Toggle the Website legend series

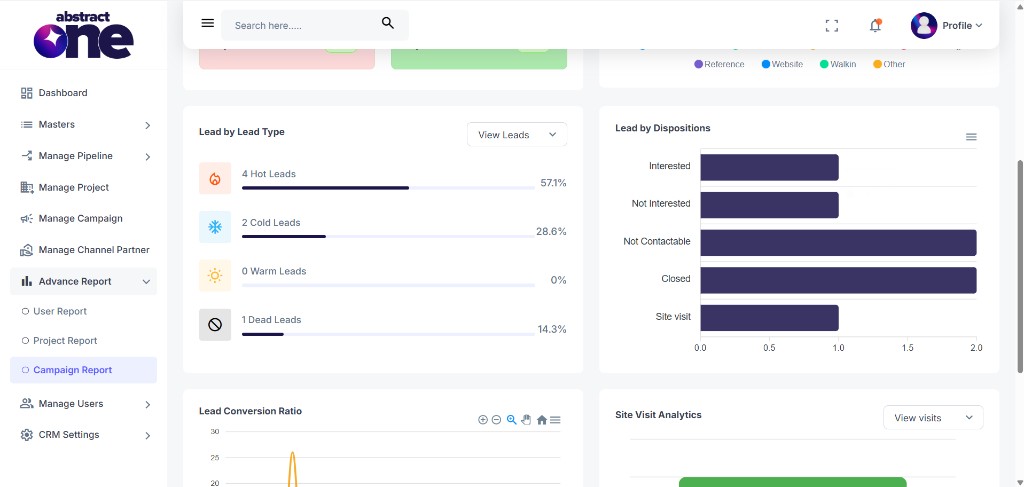point(782,64)
